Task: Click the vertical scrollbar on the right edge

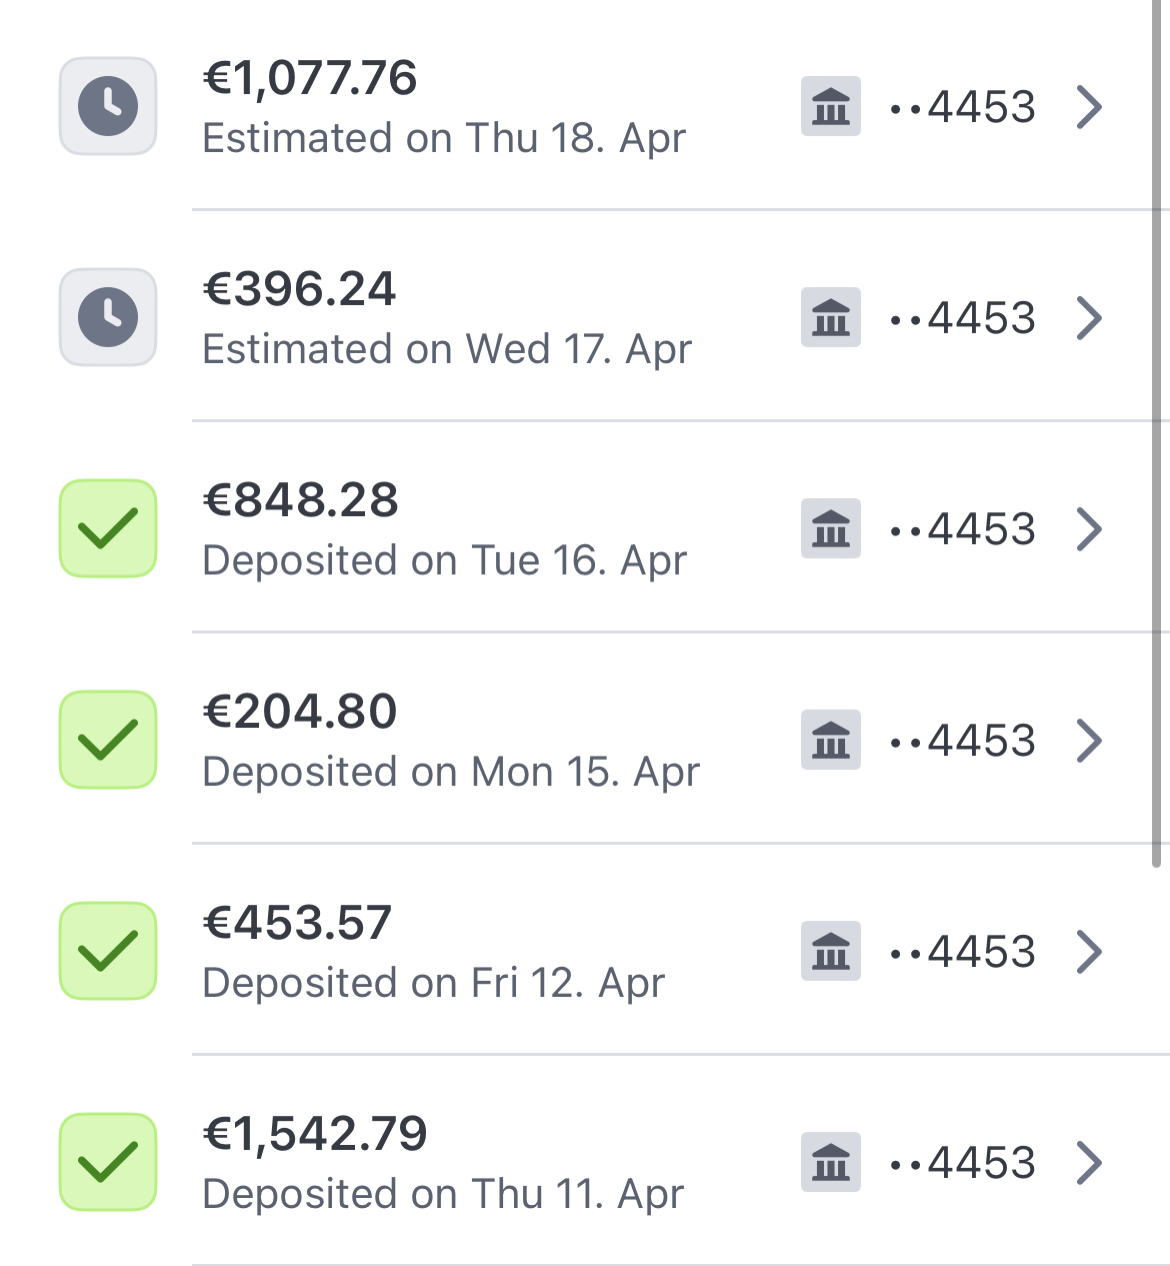Action: coord(1157,430)
